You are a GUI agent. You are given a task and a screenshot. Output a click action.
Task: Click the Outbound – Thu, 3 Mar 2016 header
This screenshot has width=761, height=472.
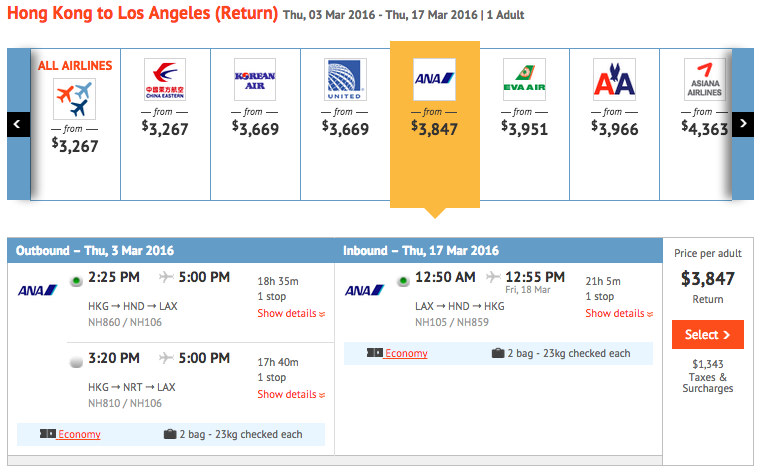(x=95, y=251)
